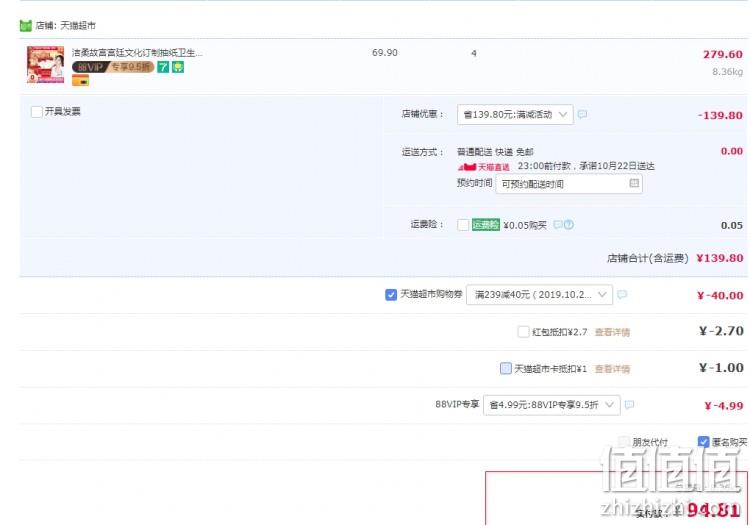Click the green 运费险 label badge

[485, 225]
